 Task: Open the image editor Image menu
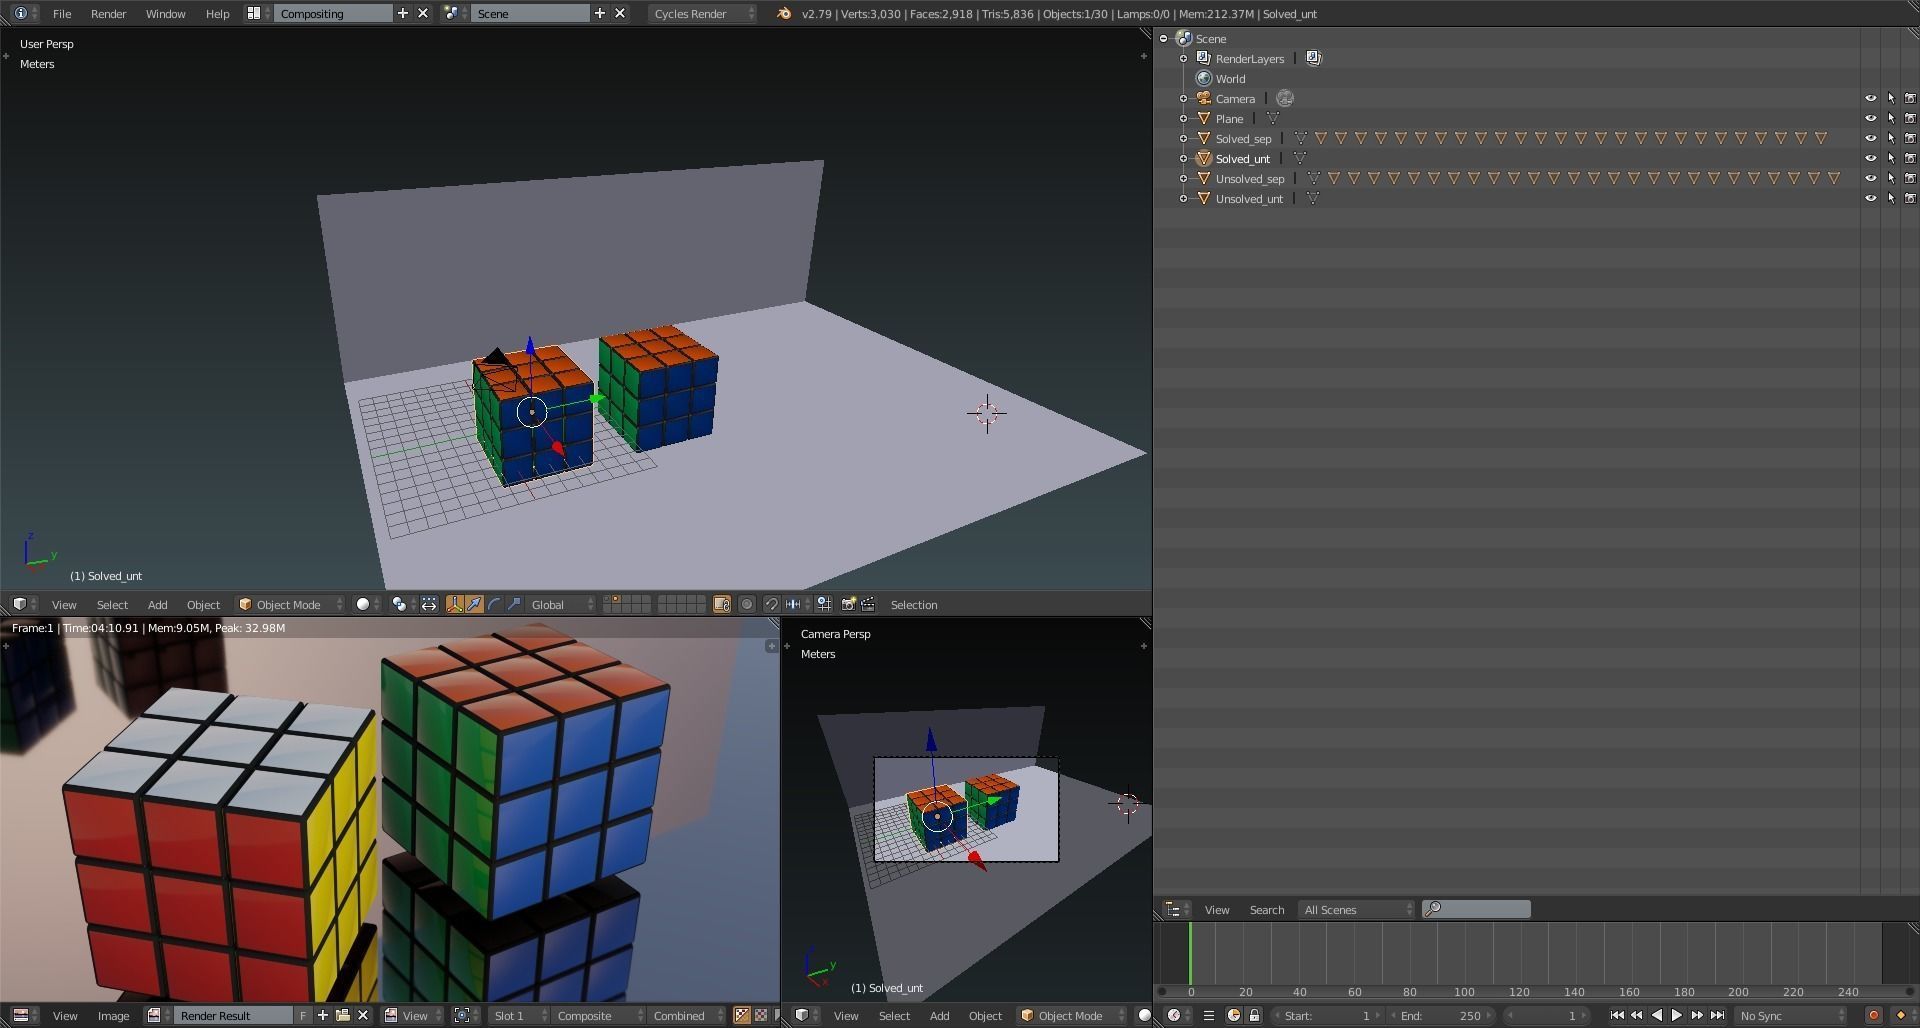tap(113, 1016)
